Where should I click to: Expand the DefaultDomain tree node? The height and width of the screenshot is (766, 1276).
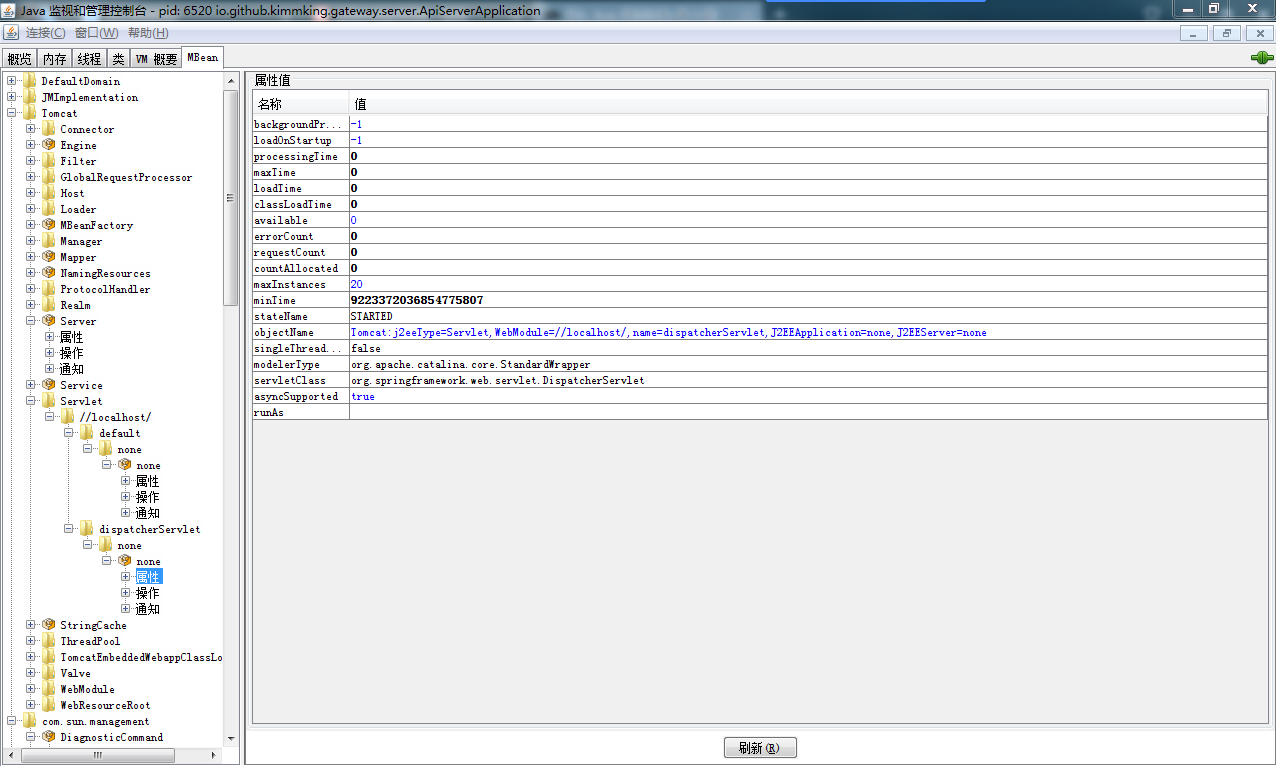12,81
